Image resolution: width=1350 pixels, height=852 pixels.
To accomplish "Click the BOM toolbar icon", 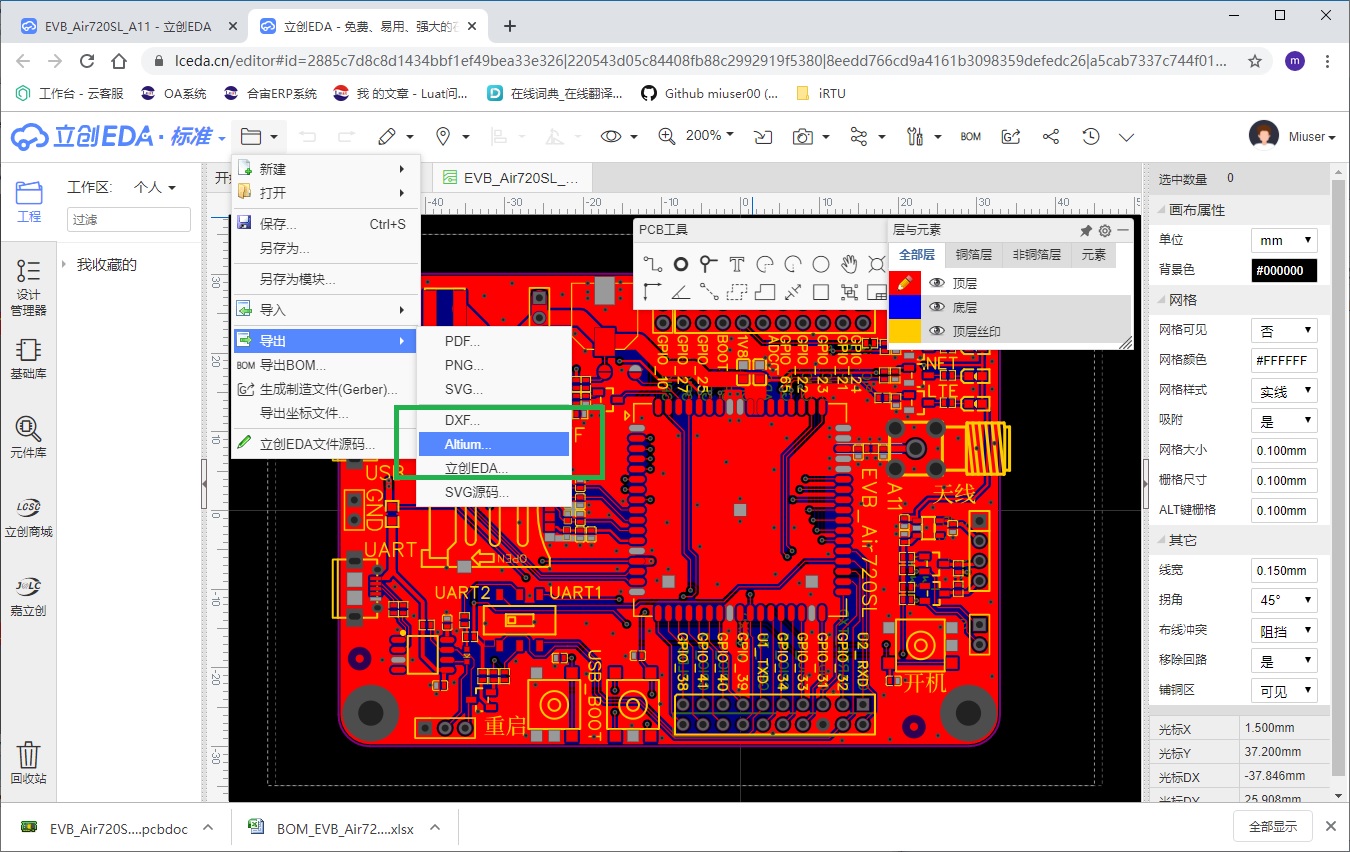I will [970, 136].
